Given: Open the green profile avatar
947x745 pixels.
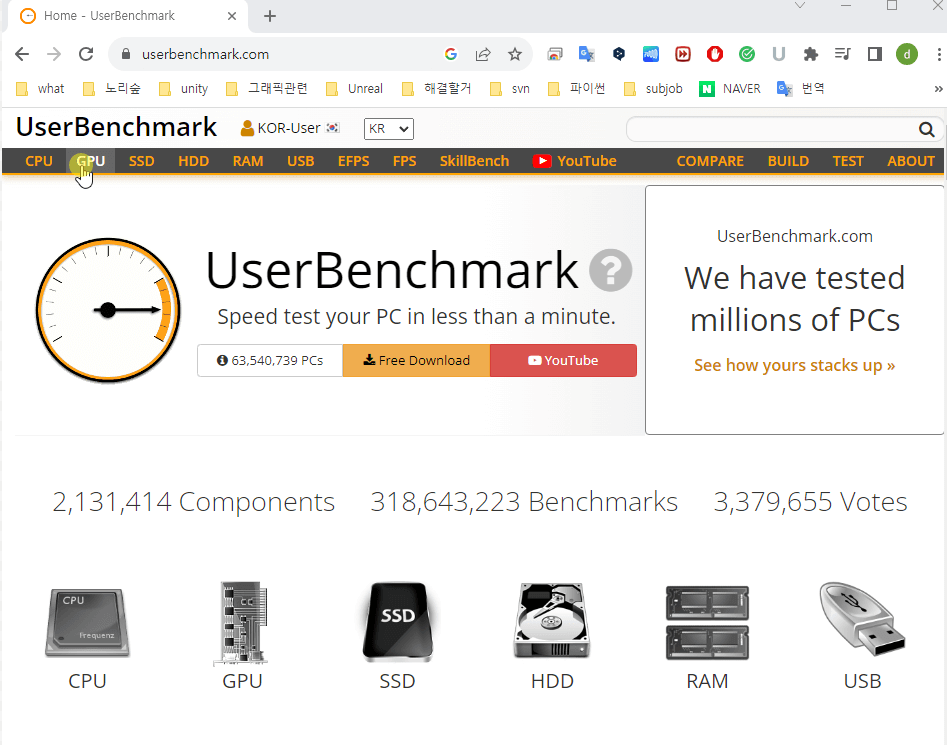Looking at the screenshot, I should tap(907, 54).
